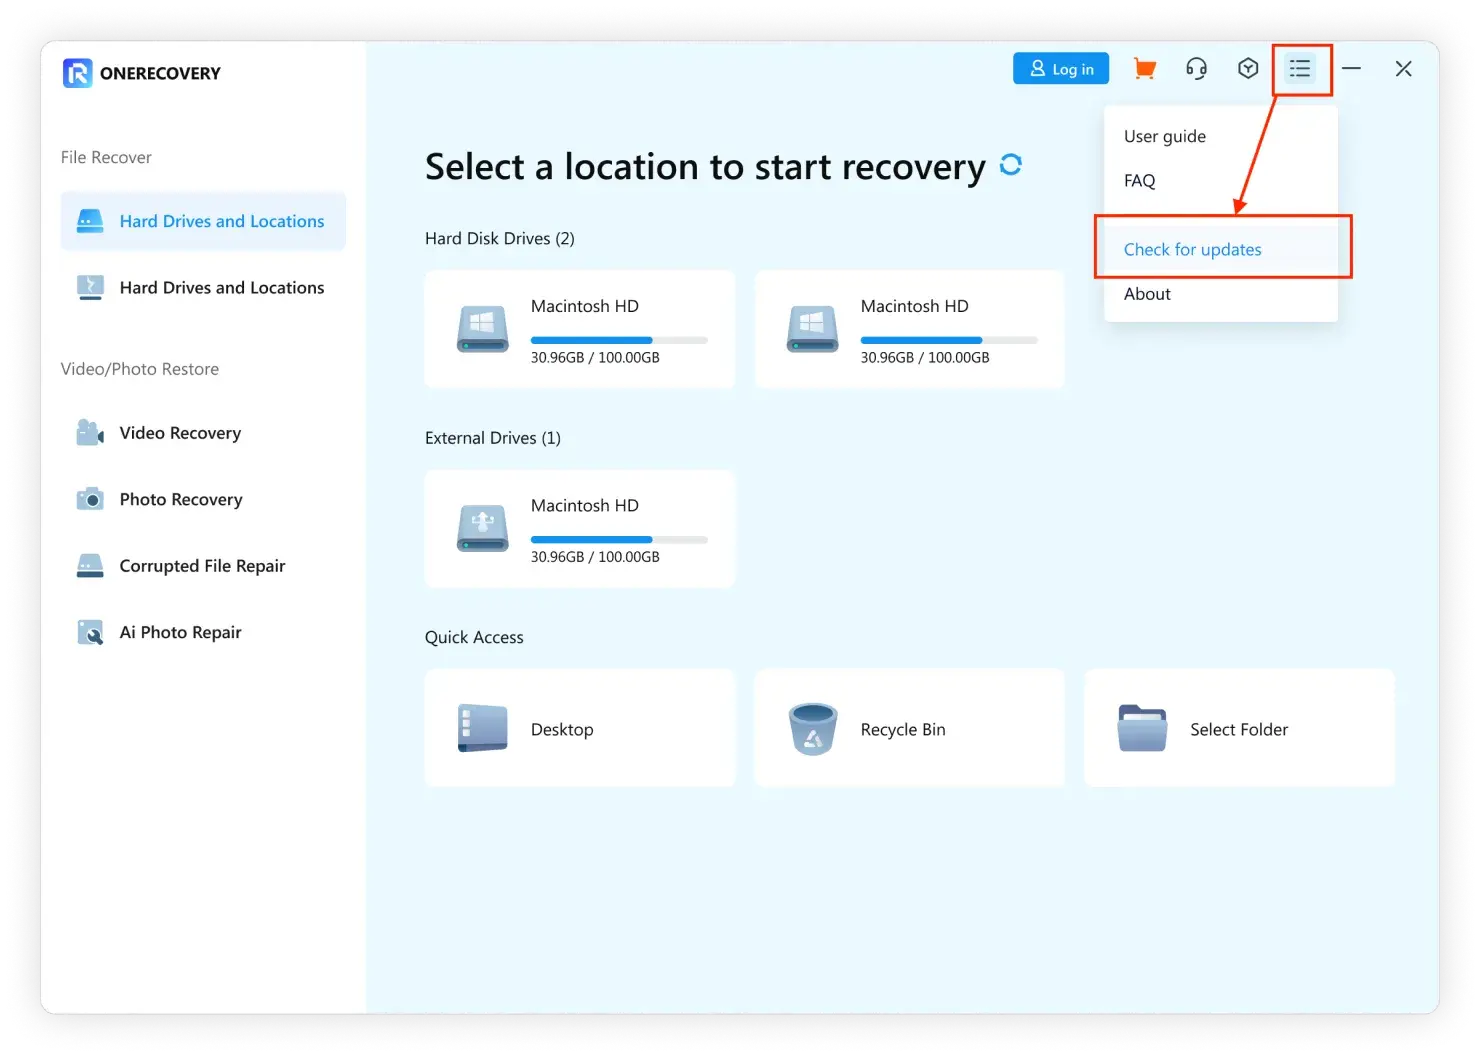Click the shopping cart icon

(1144, 69)
